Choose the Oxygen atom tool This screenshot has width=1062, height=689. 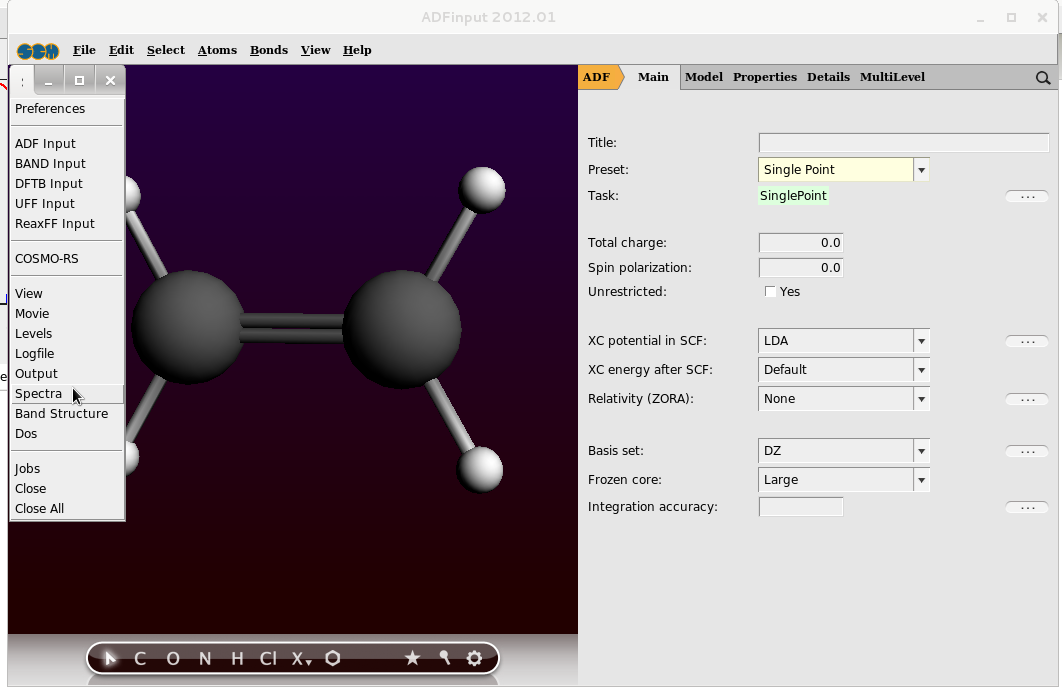173,658
